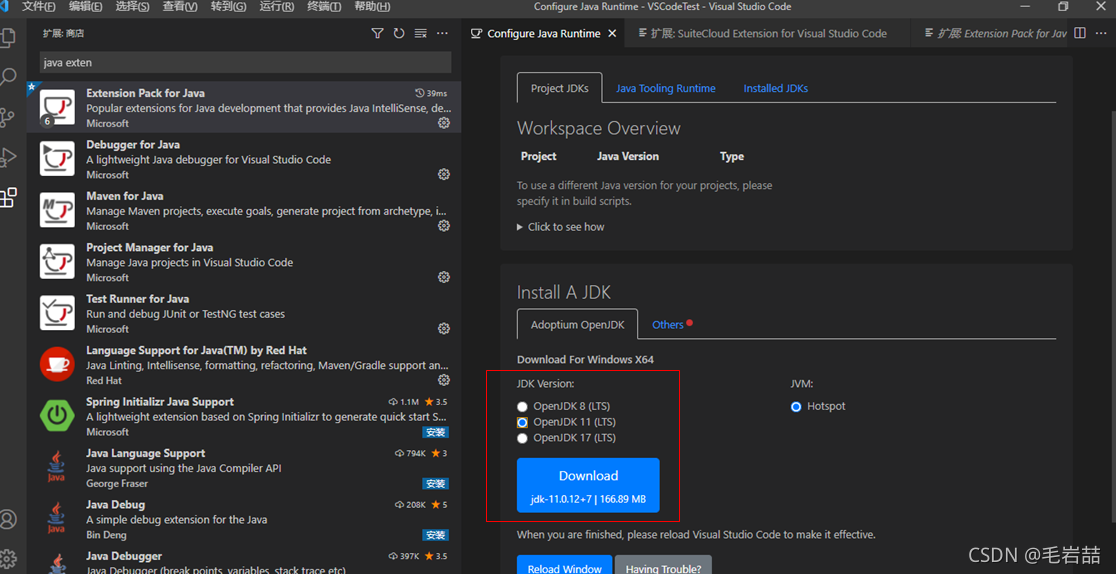
Task: Open 查看(V) menu
Action: pyautogui.click(x=180, y=6)
